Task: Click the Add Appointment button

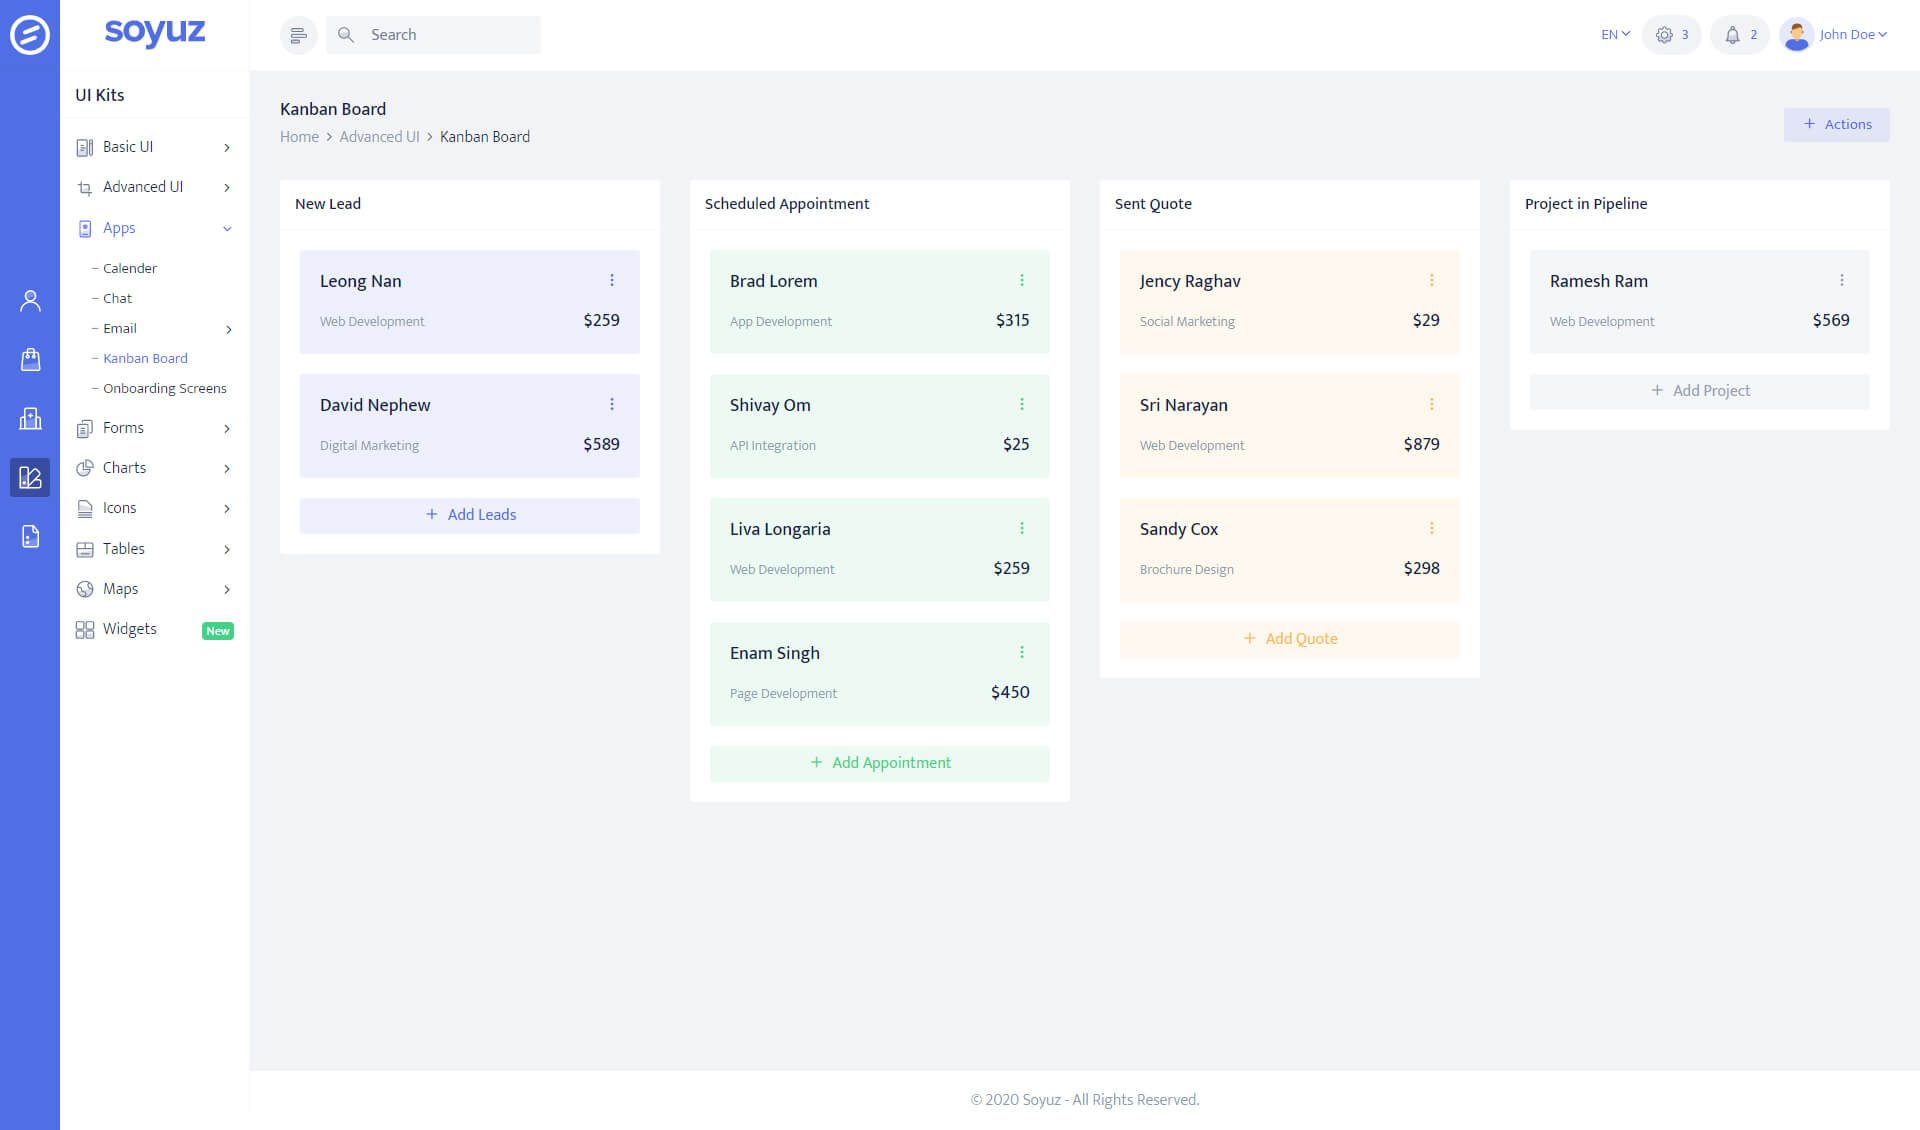Action: coord(879,762)
